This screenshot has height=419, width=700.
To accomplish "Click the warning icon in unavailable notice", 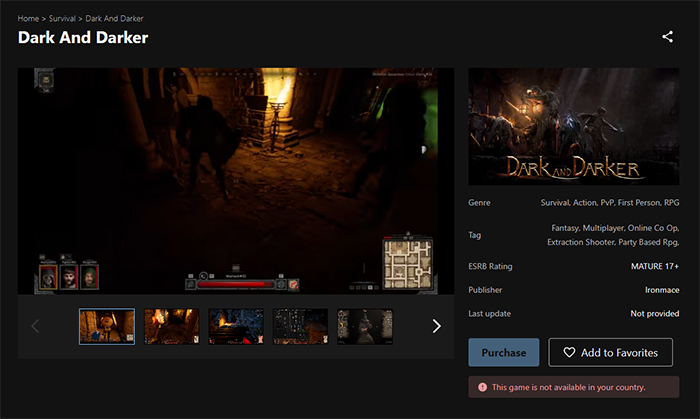I will click(x=483, y=387).
